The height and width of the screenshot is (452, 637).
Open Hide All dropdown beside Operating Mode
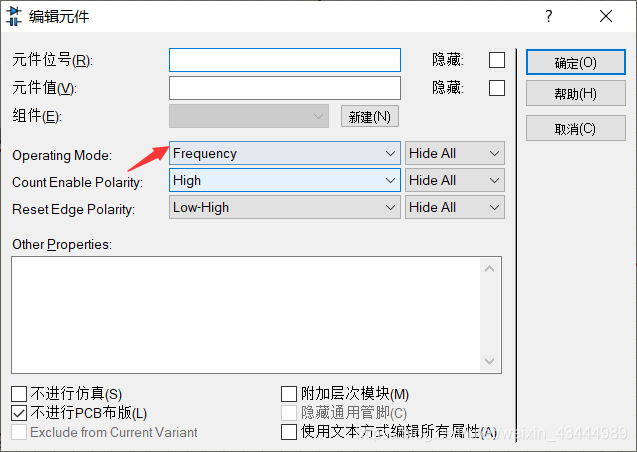[455, 153]
